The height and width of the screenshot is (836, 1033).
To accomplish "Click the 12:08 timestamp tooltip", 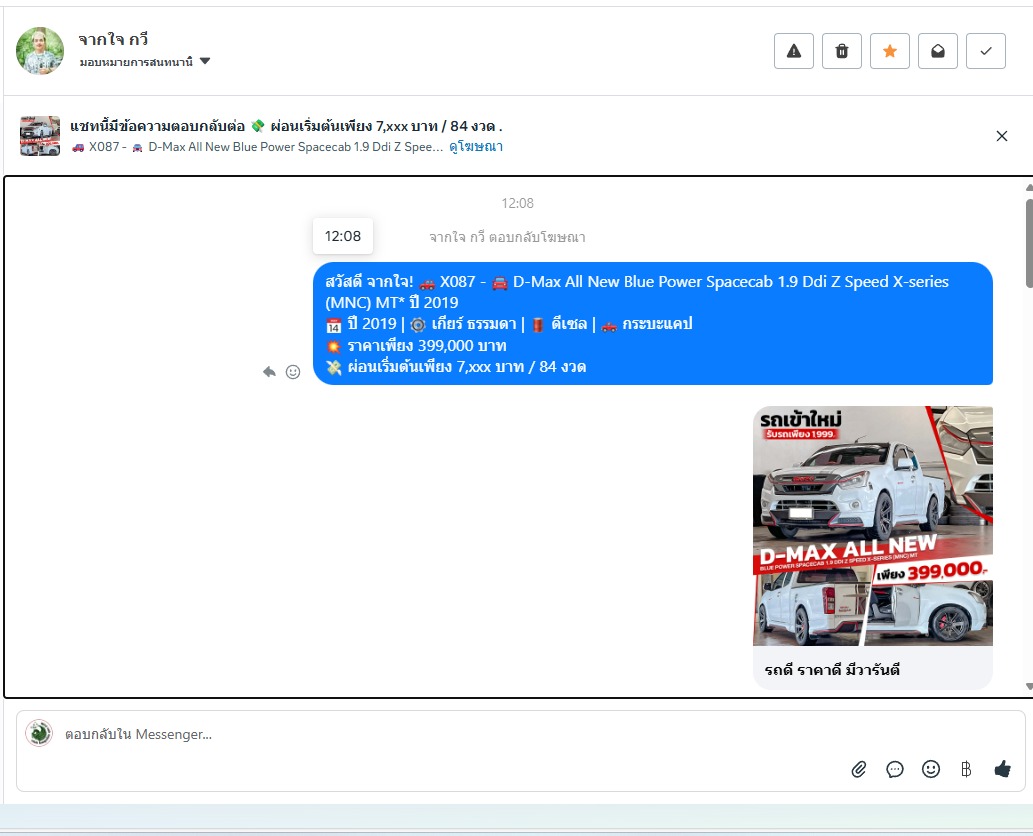I will (x=343, y=236).
